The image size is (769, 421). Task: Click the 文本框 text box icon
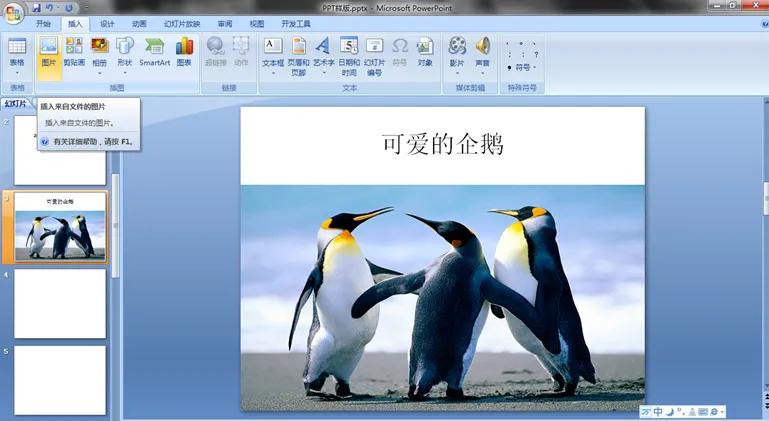coord(273,46)
